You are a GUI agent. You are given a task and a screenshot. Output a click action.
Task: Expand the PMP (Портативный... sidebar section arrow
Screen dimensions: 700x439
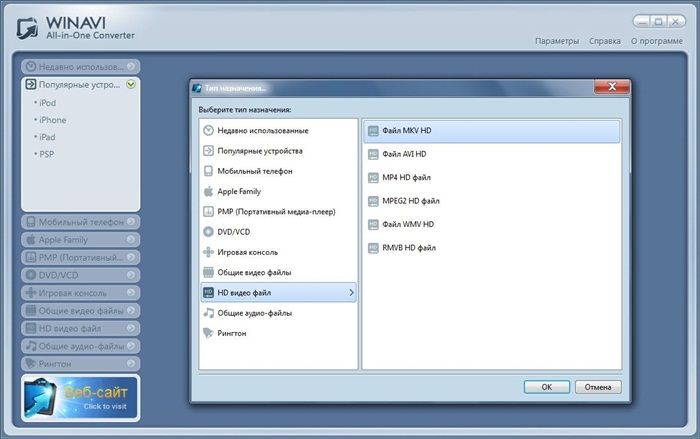pyautogui.click(x=131, y=257)
